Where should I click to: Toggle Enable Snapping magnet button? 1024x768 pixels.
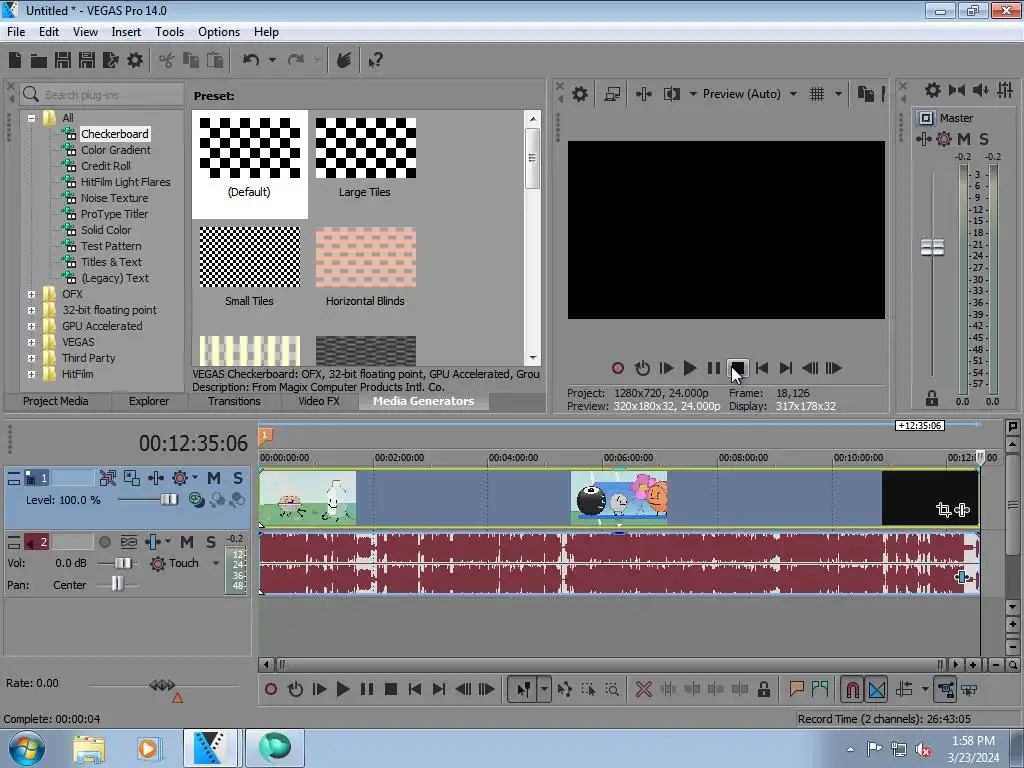click(853, 689)
